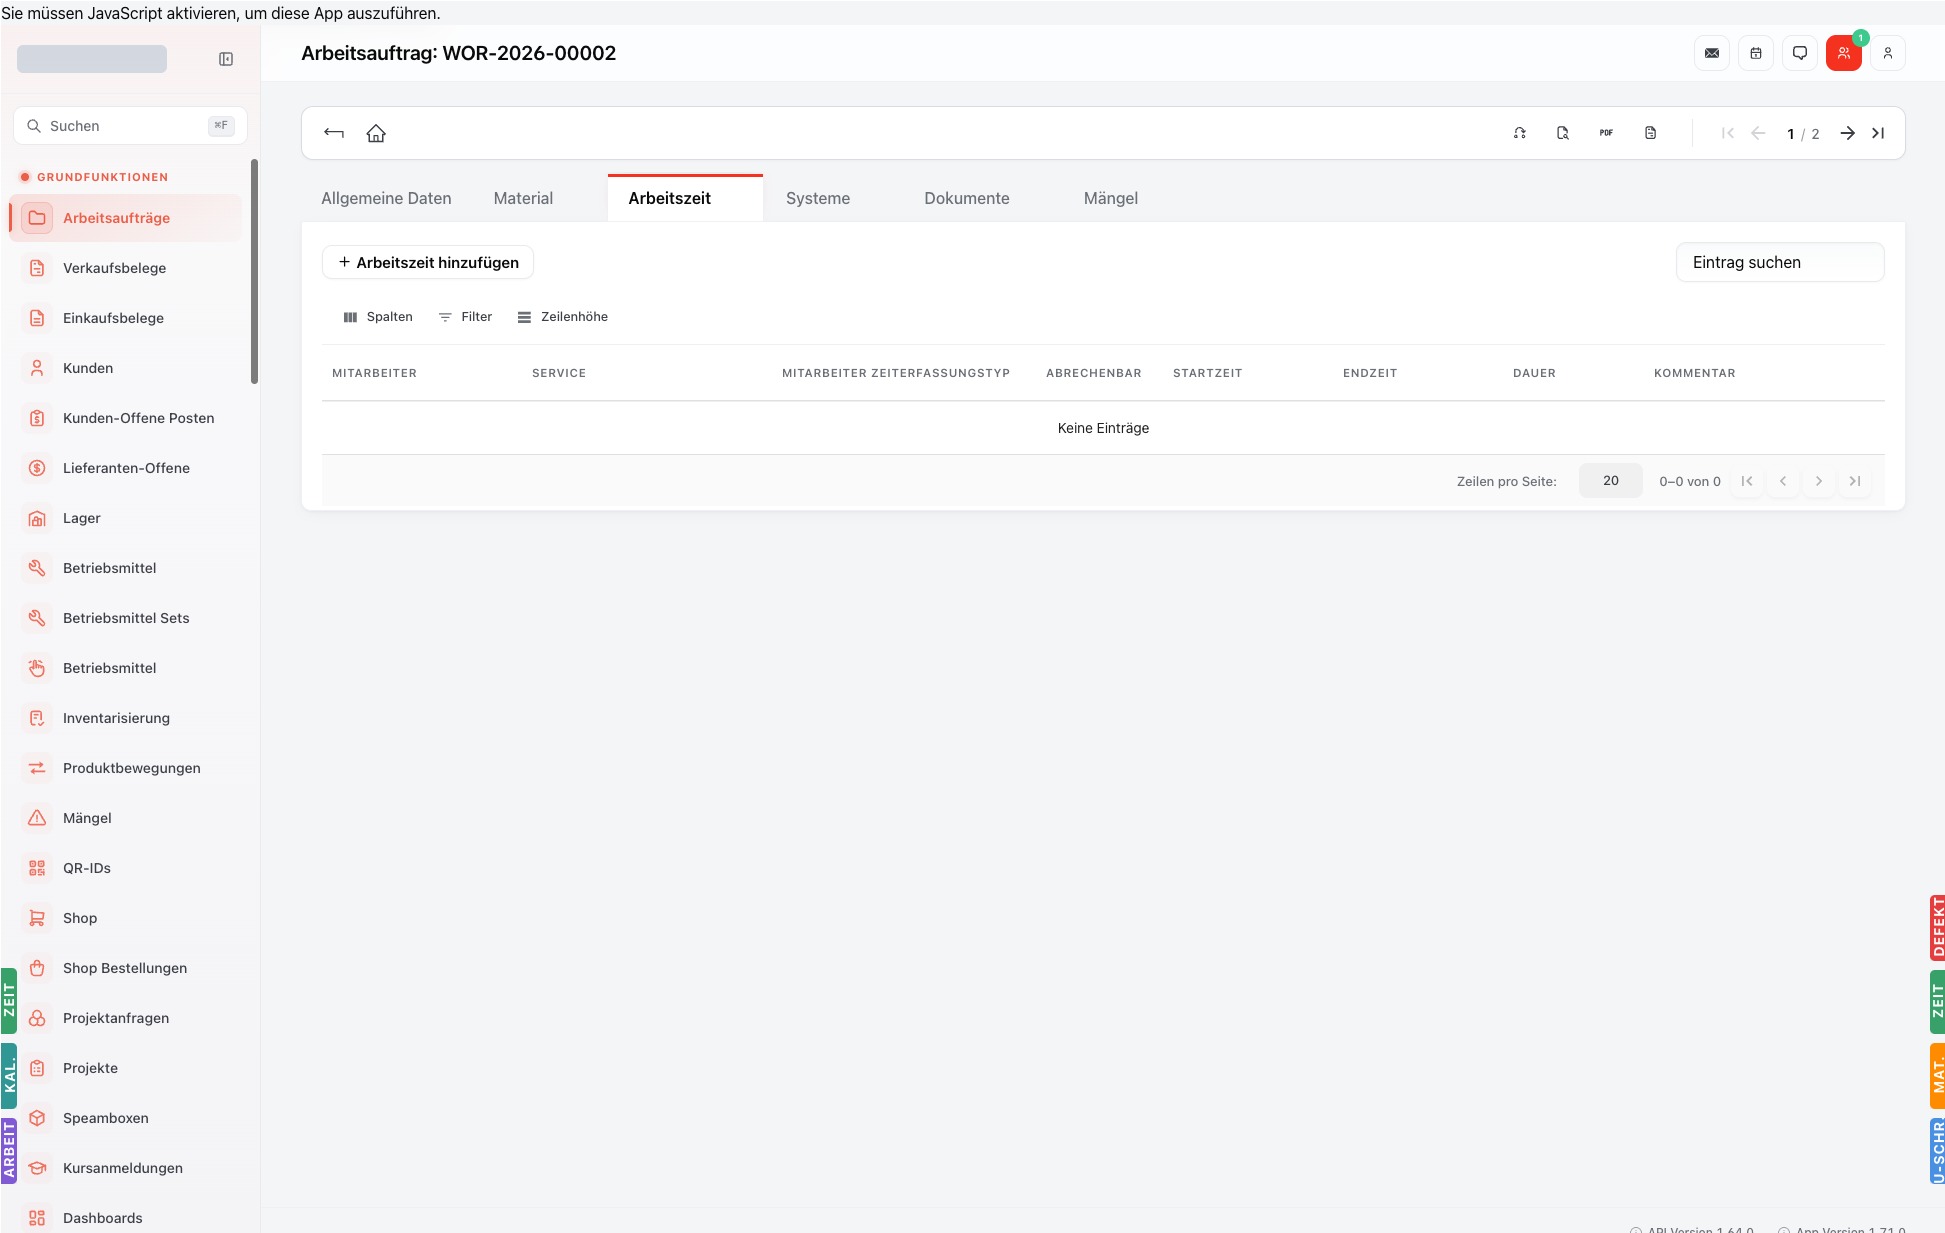Image resolution: width=1945 pixels, height=1233 pixels.
Task: Click the document preview magnifier icon
Action: (1563, 133)
